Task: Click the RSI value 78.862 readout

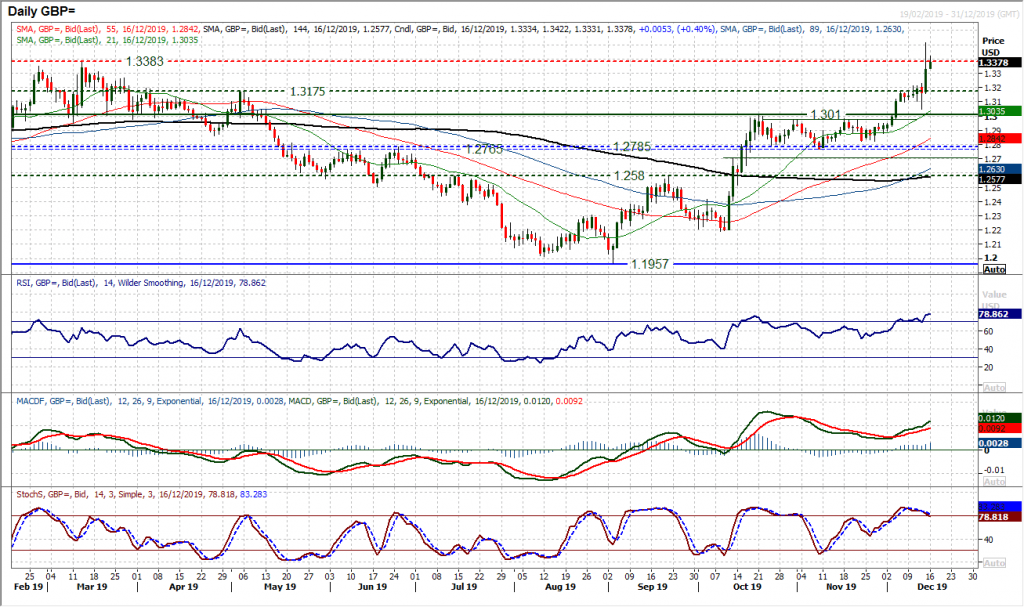Action: point(998,313)
